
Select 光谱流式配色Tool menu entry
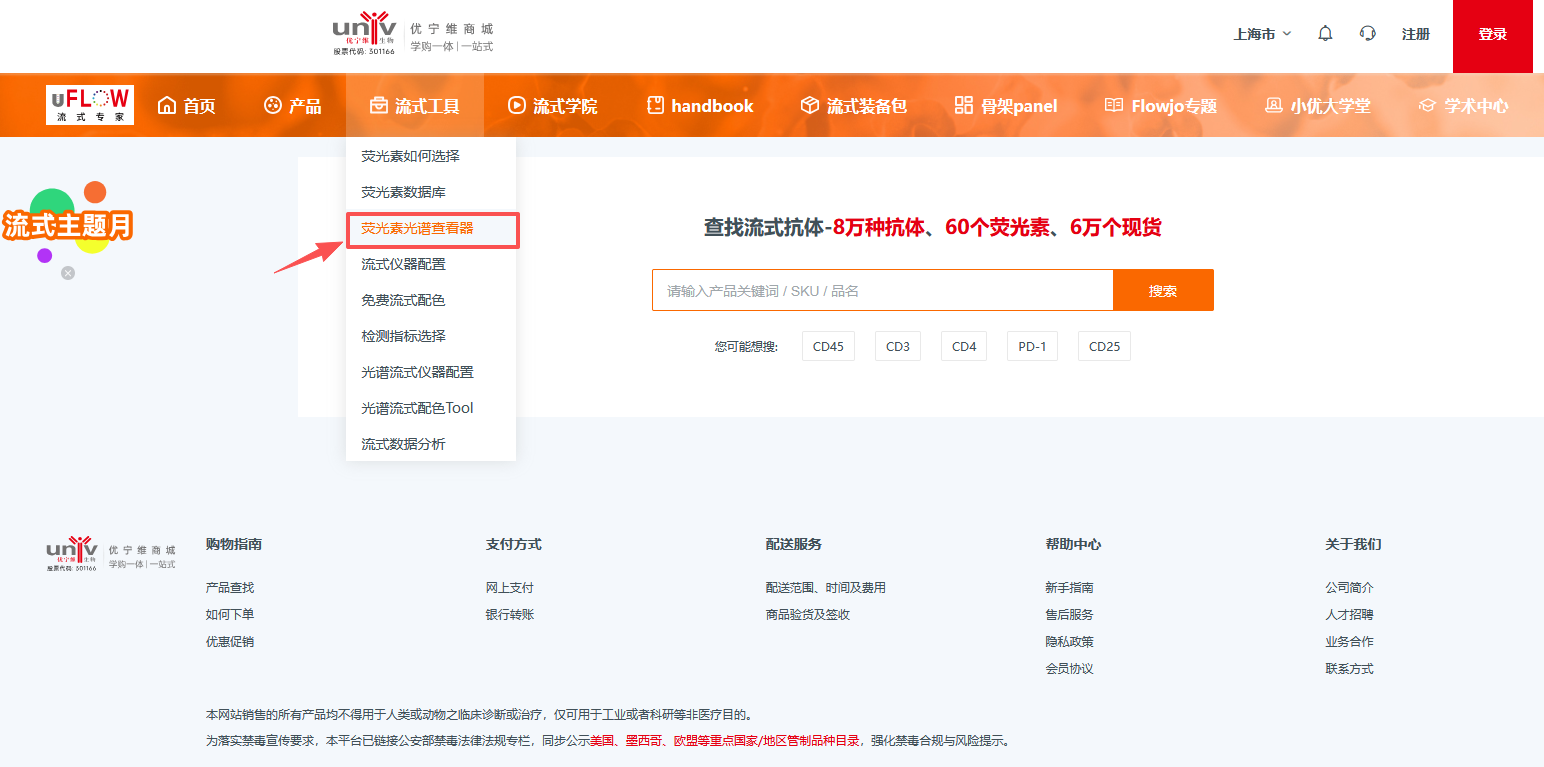431,408
